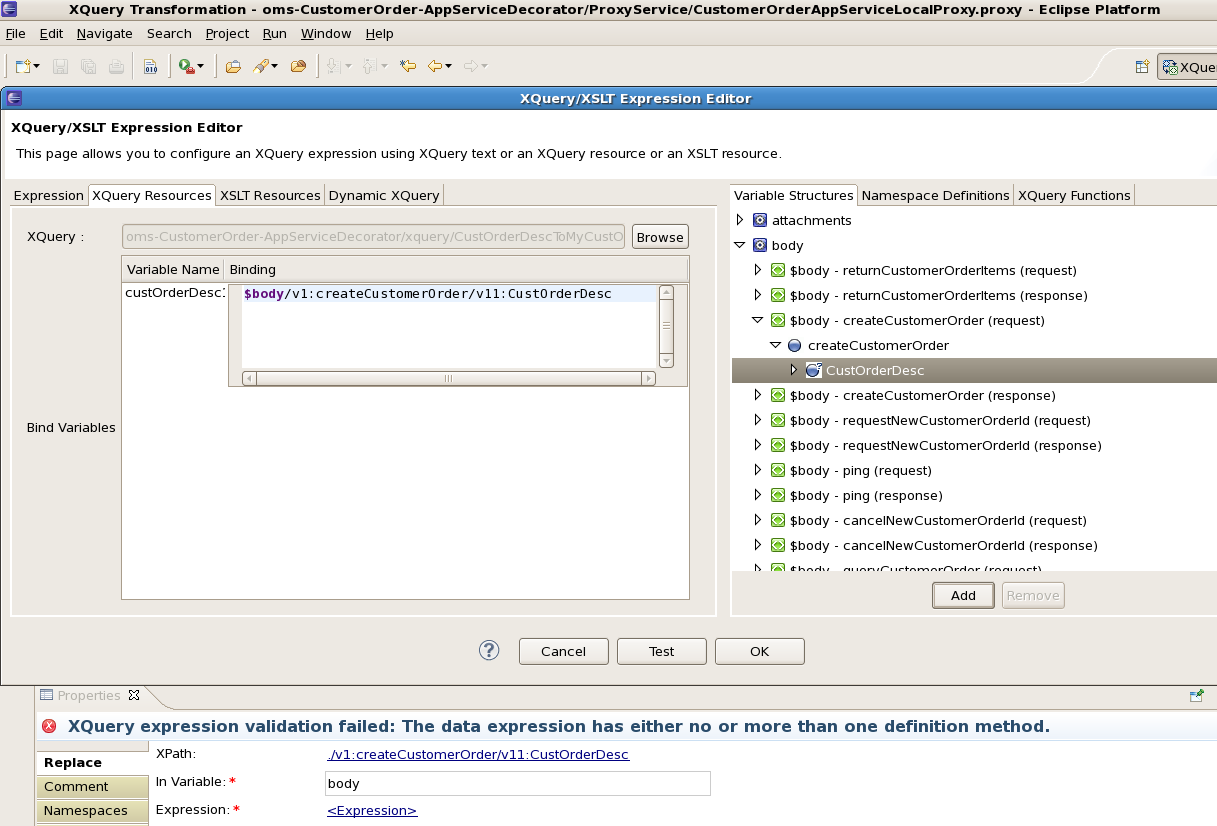The height and width of the screenshot is (826, 1217).
Task: Click the <Expression> link
Action: pyautogui.click(x=372, y=810)
